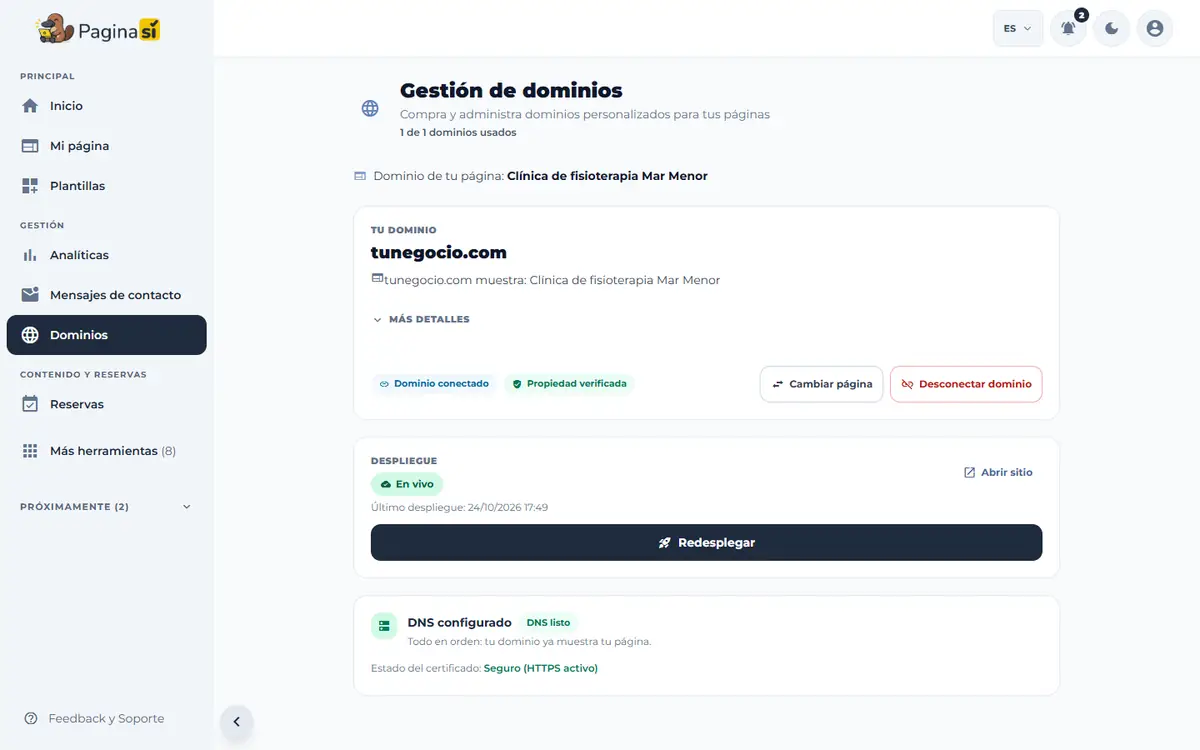Select Dominios sidebar item

(x=106, y=335)
